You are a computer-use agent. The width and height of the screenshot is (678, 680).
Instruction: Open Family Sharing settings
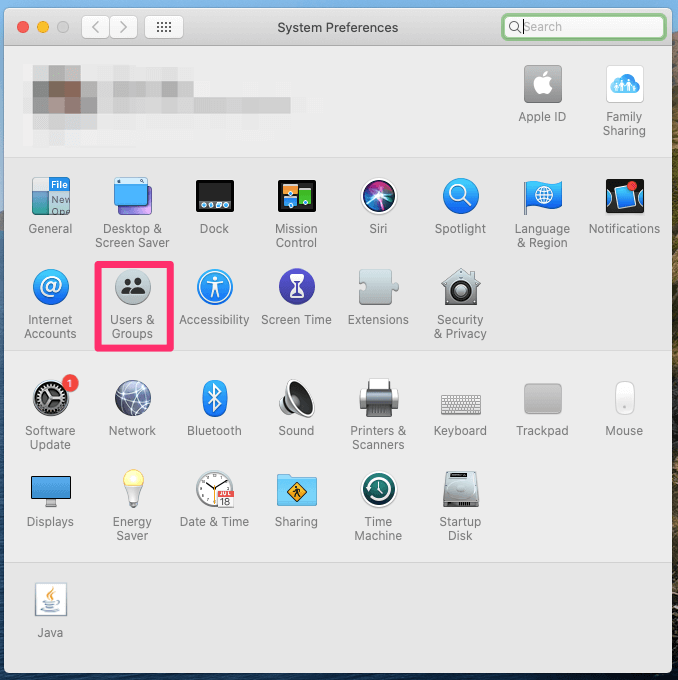coord(625,84)
